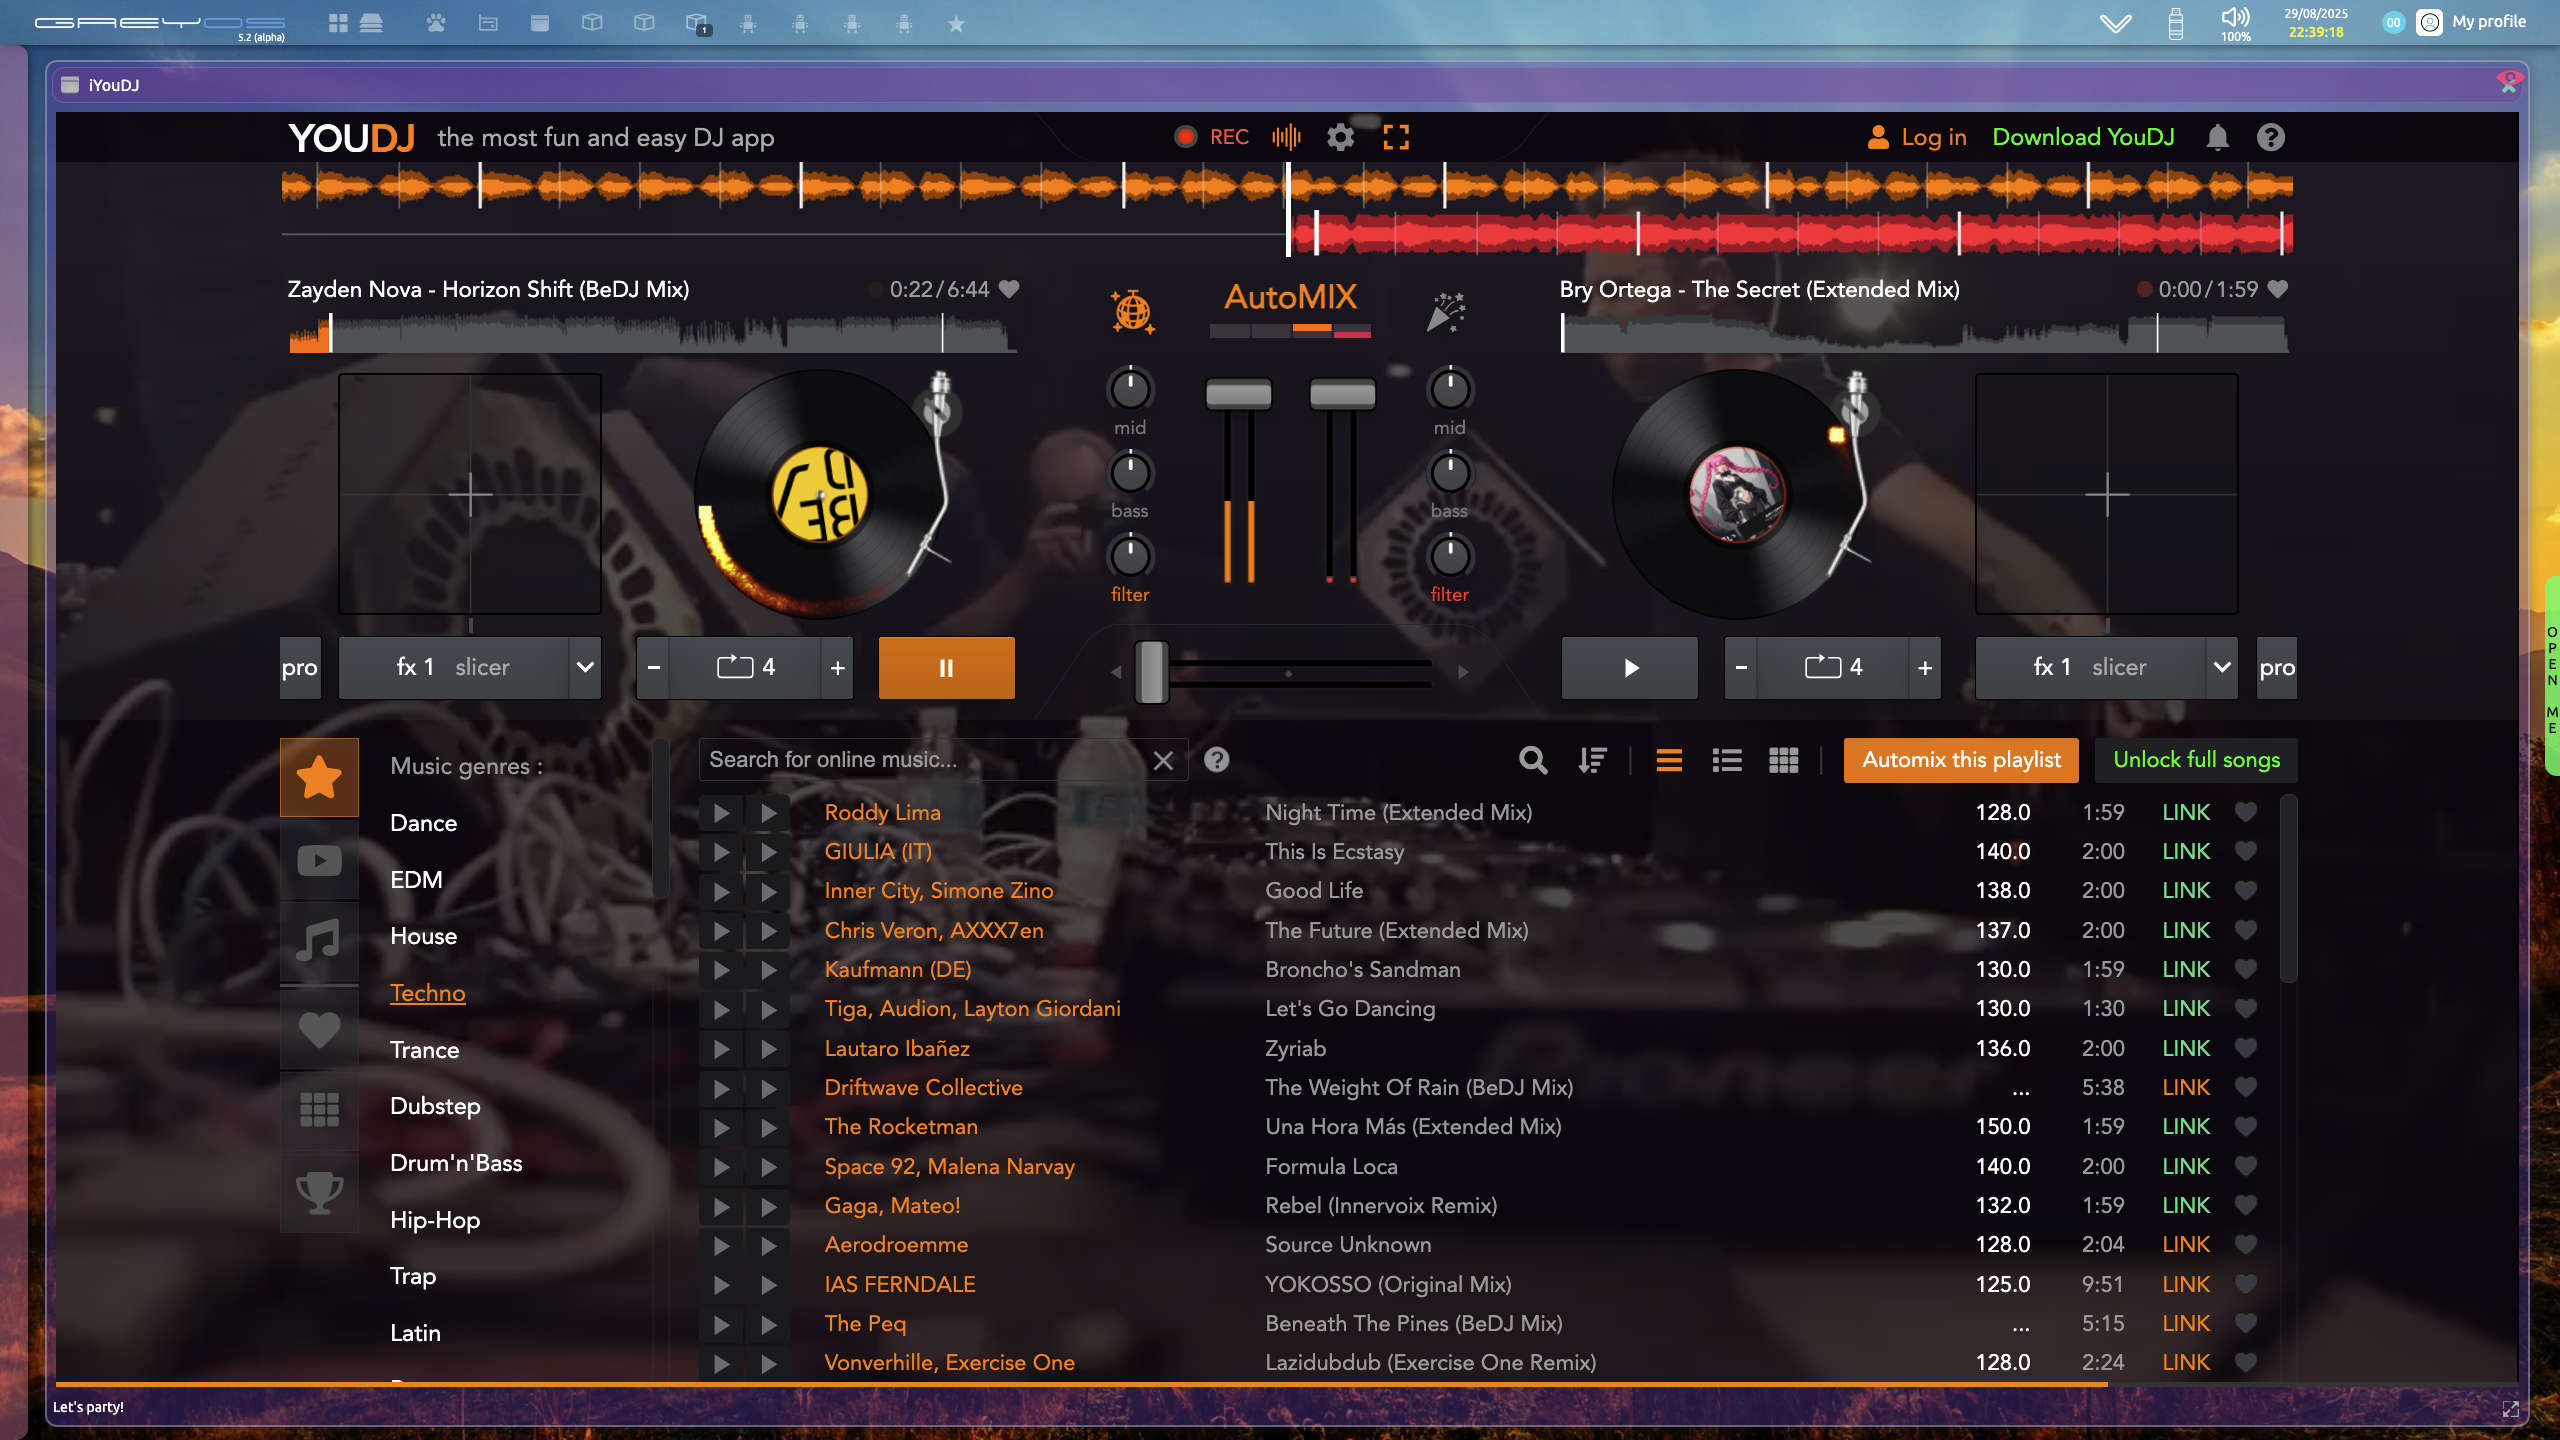Open the sort order dropdown above playlist
The height and width of the screenshot is (1440, 2560).
1592,760
